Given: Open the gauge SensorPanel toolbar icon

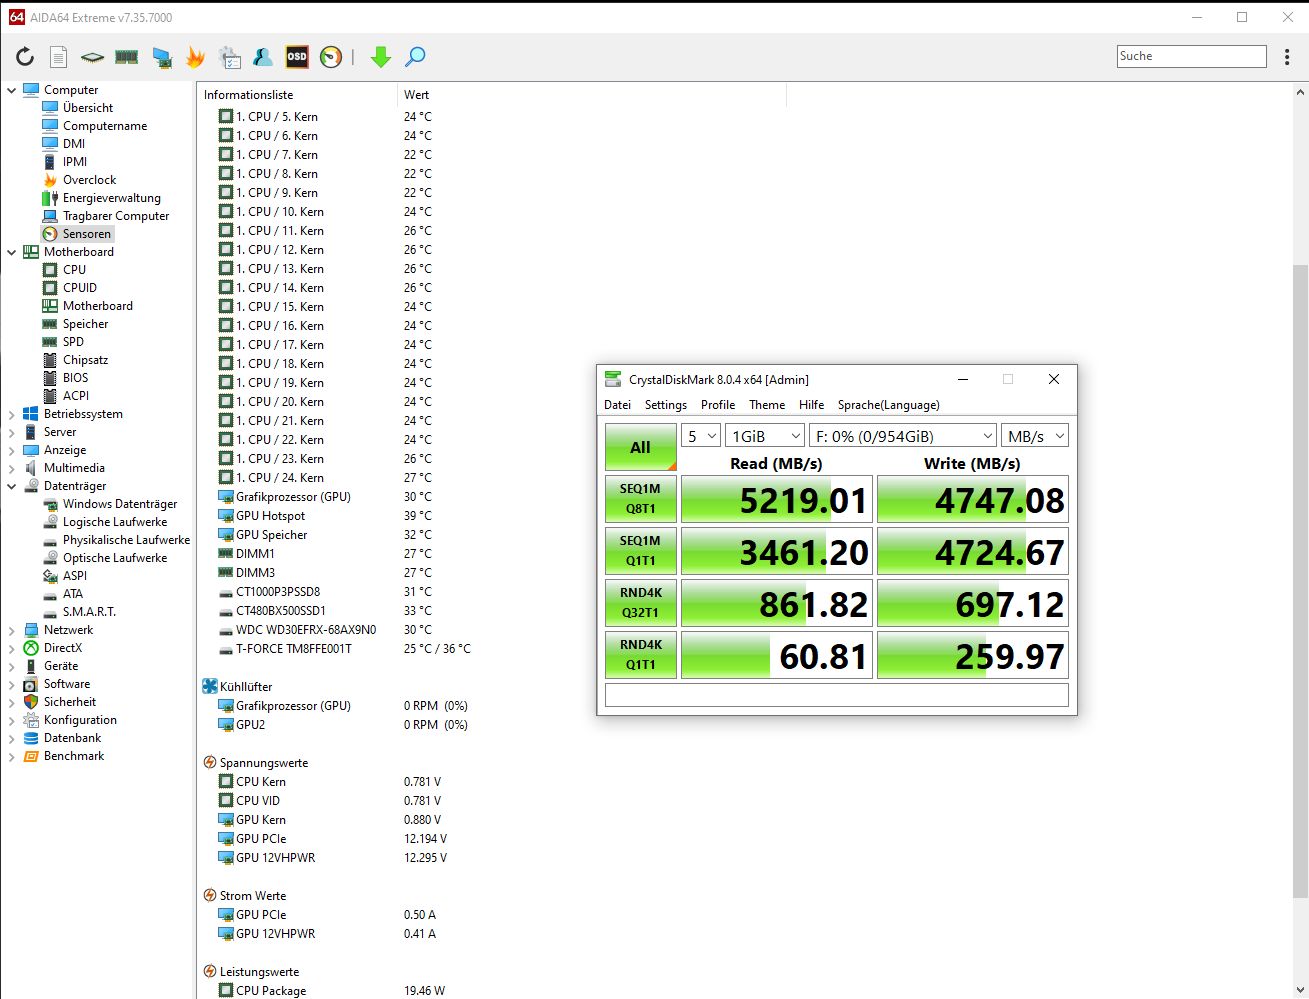Looking at the screenshot, I should (x=331, y=57).
